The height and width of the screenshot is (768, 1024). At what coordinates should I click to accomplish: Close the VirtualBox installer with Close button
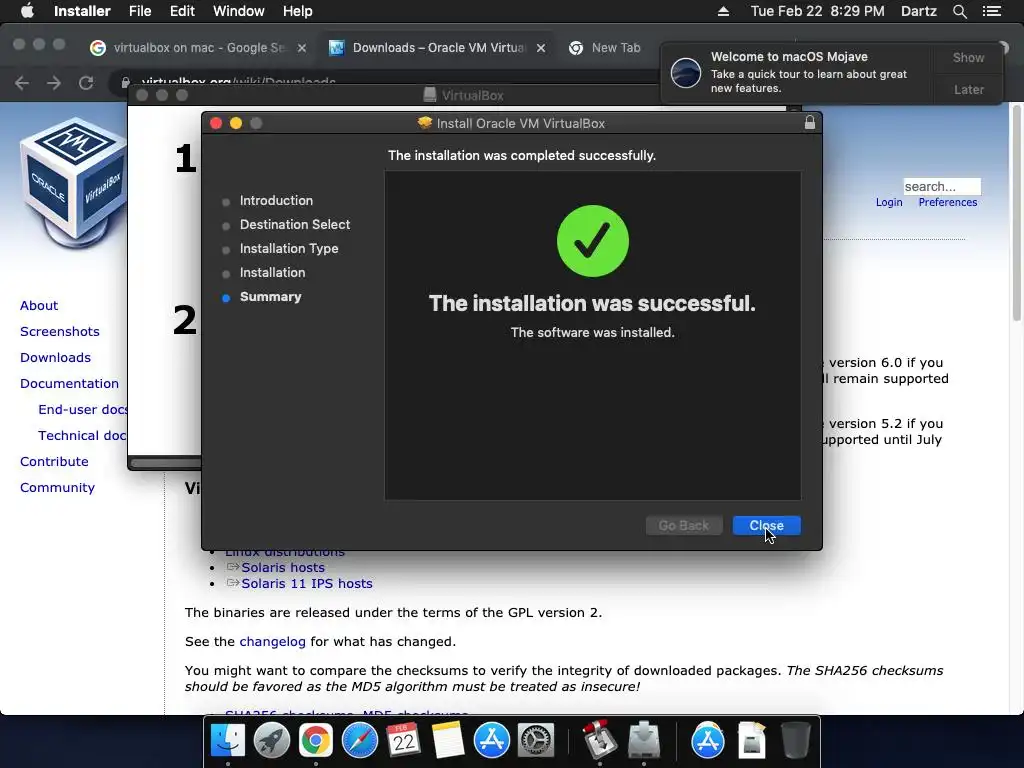tap(766, 525)
